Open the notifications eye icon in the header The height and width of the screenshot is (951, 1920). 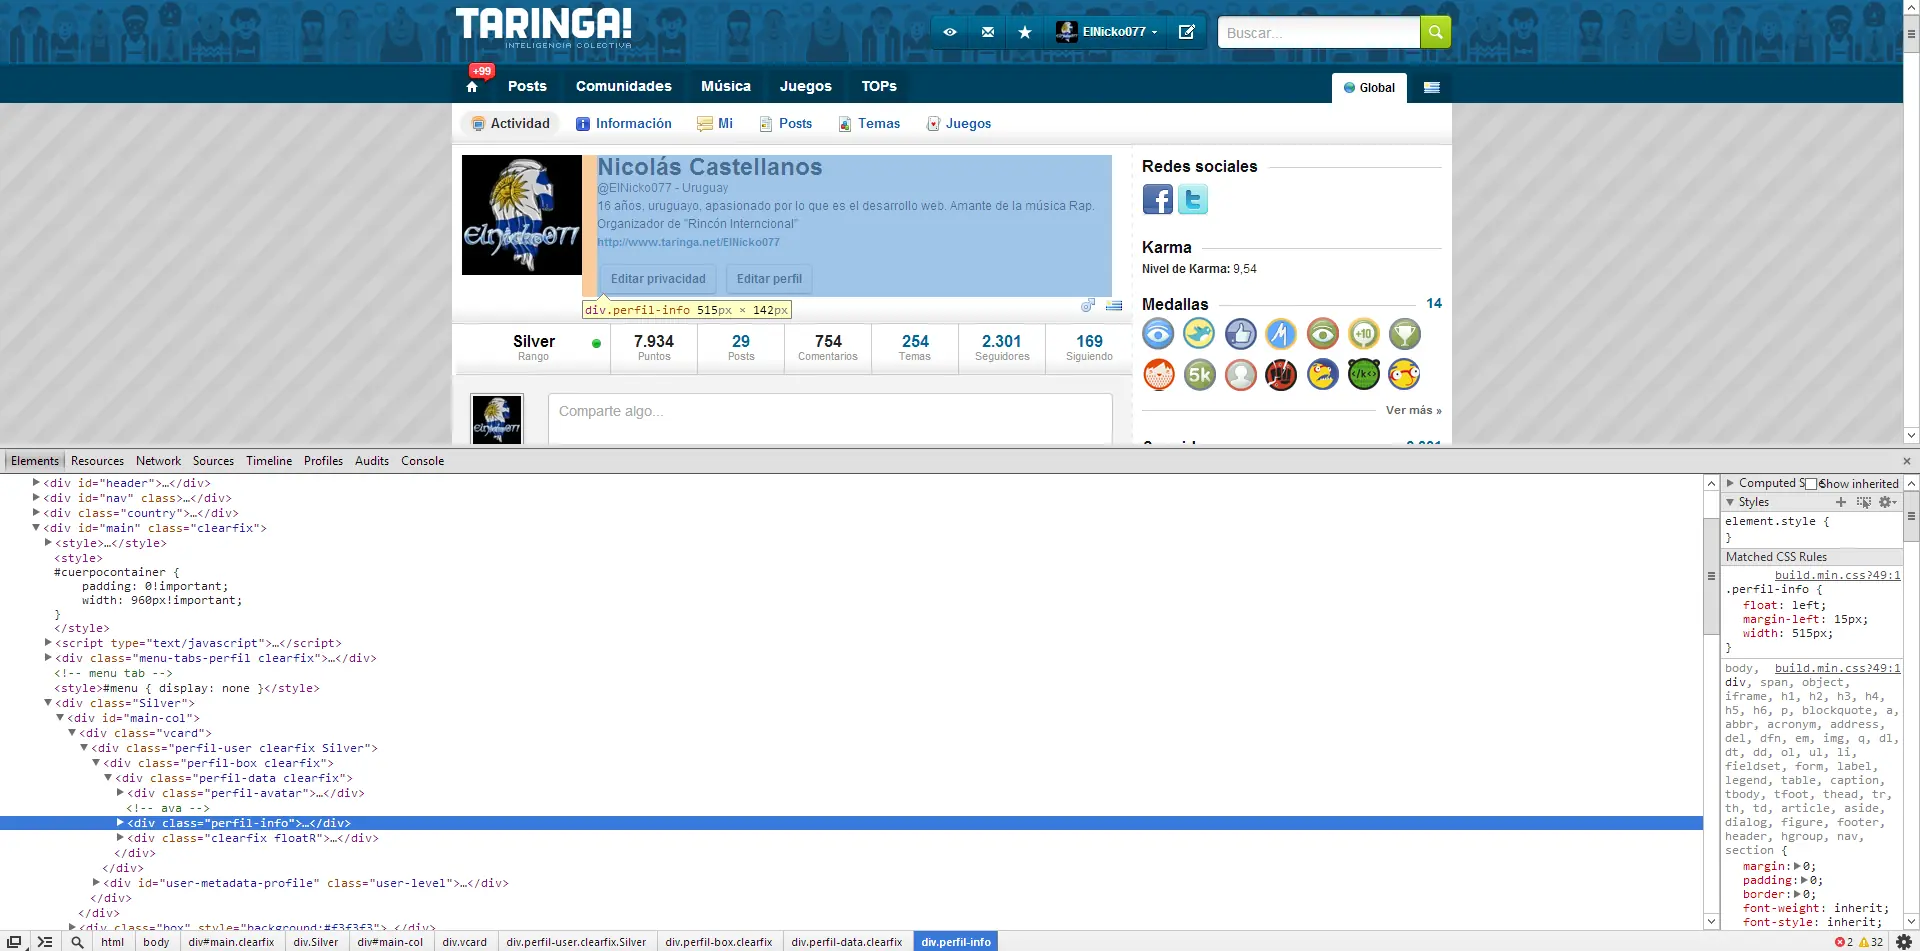coord(950,32)
